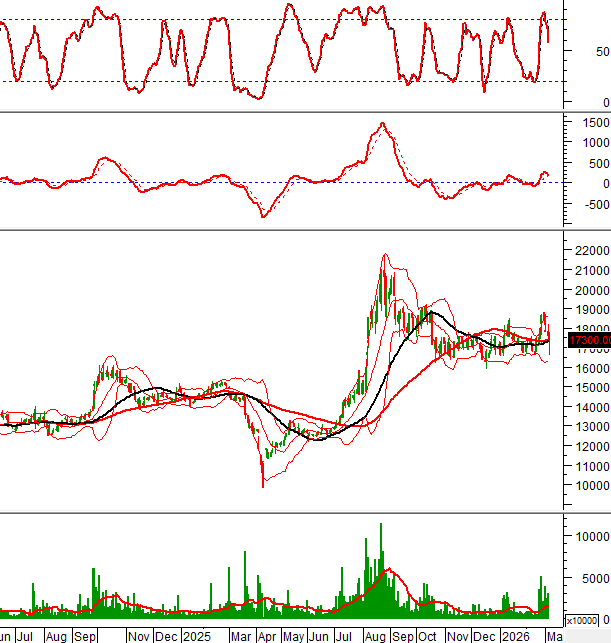Click the highest peak of the MACD line
The width and height of the screenshot is (611, 643).
(x=382, y=124)
